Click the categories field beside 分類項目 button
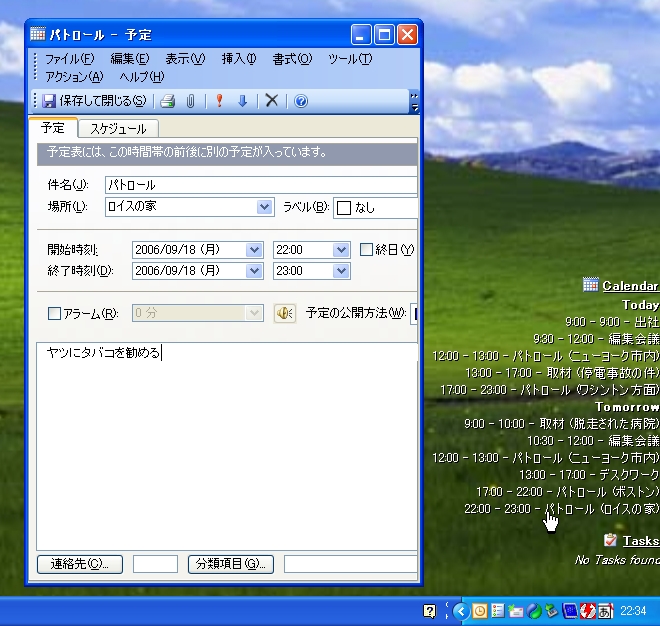The width and height of the screenshot is (660, 626). (351, 564)
